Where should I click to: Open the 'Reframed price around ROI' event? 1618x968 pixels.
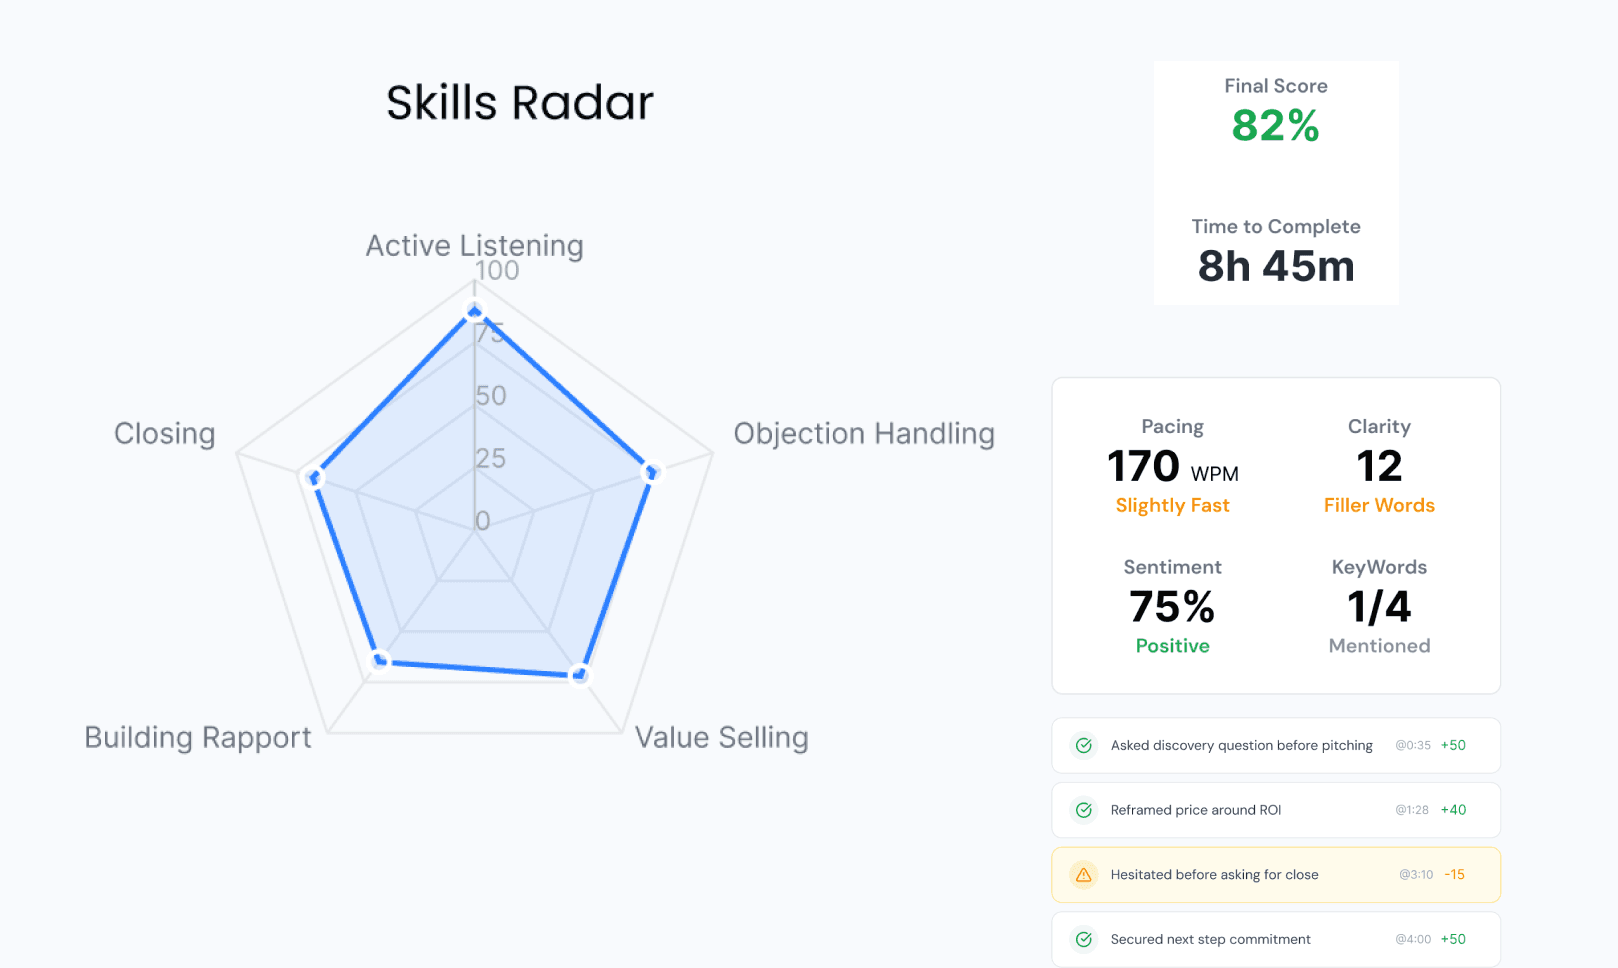1276,810
